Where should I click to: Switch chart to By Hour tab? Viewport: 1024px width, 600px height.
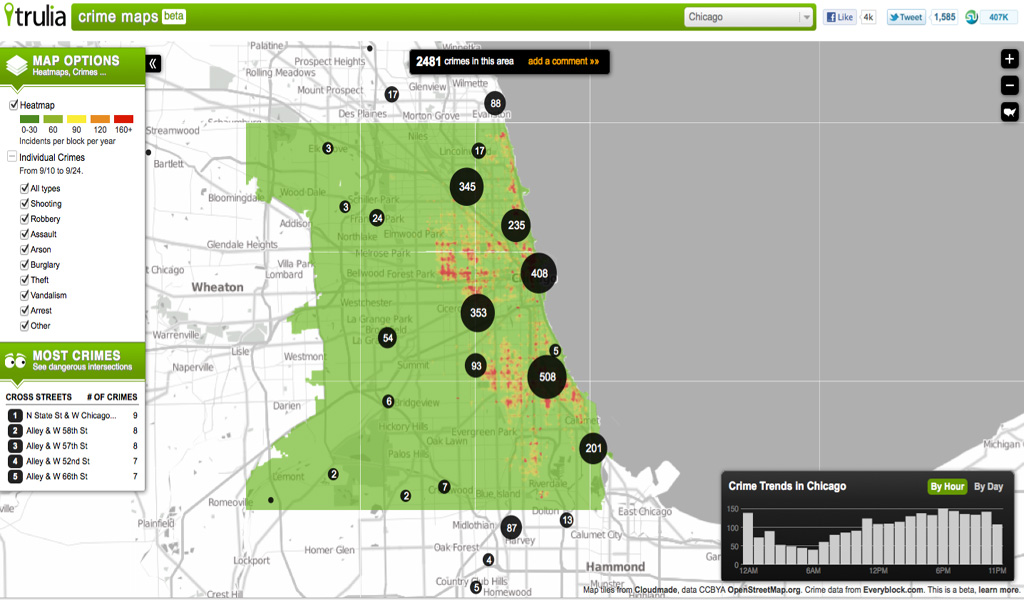click(947, 486)
